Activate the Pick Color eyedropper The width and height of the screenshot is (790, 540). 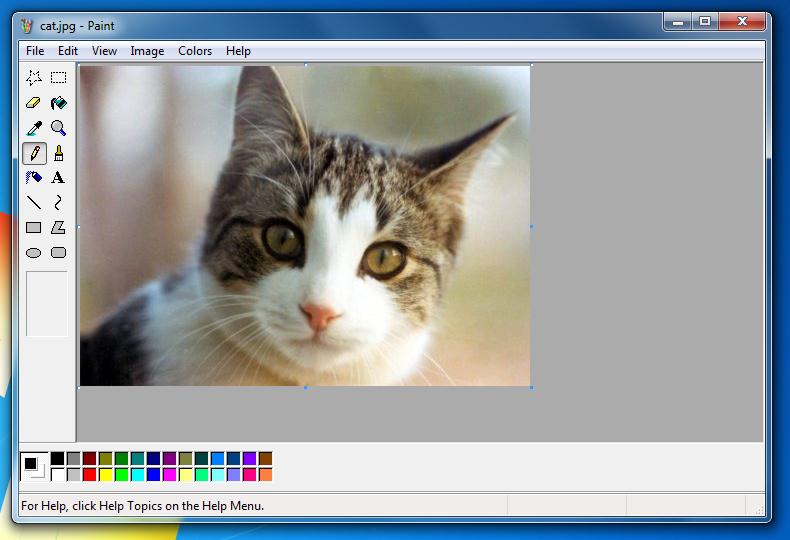pos(34,128)
